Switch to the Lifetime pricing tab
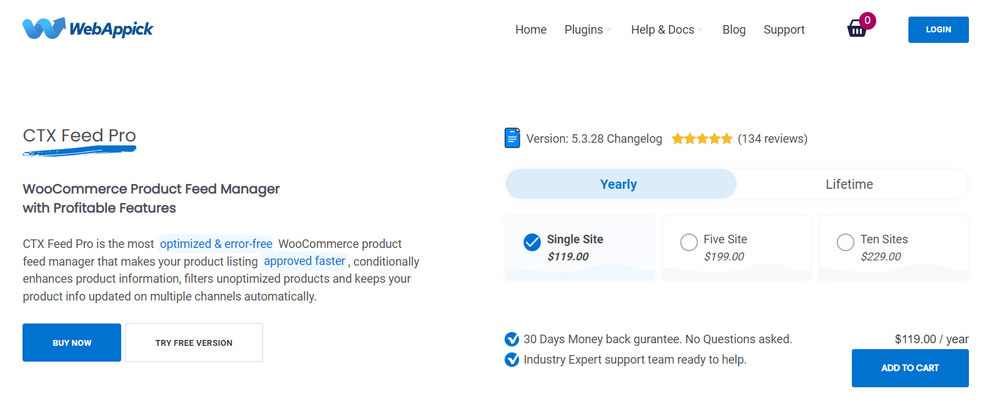Screen dimensions: 1000x417 (x=849, y=184)
